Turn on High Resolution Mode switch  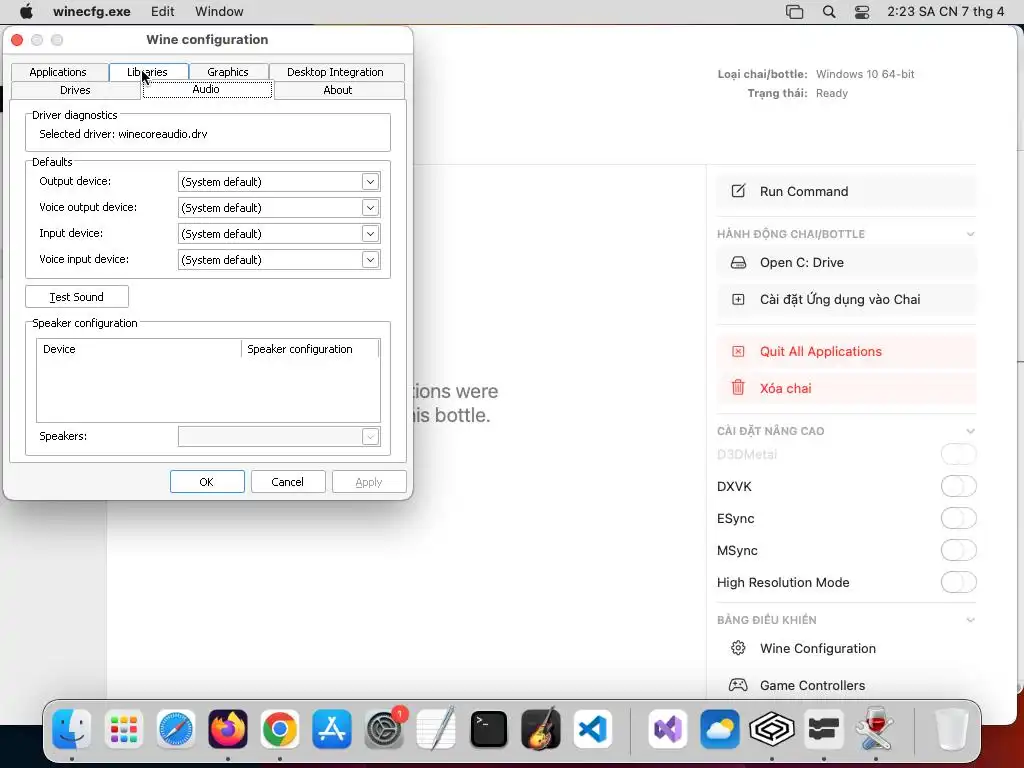click(x=959, y=583)
